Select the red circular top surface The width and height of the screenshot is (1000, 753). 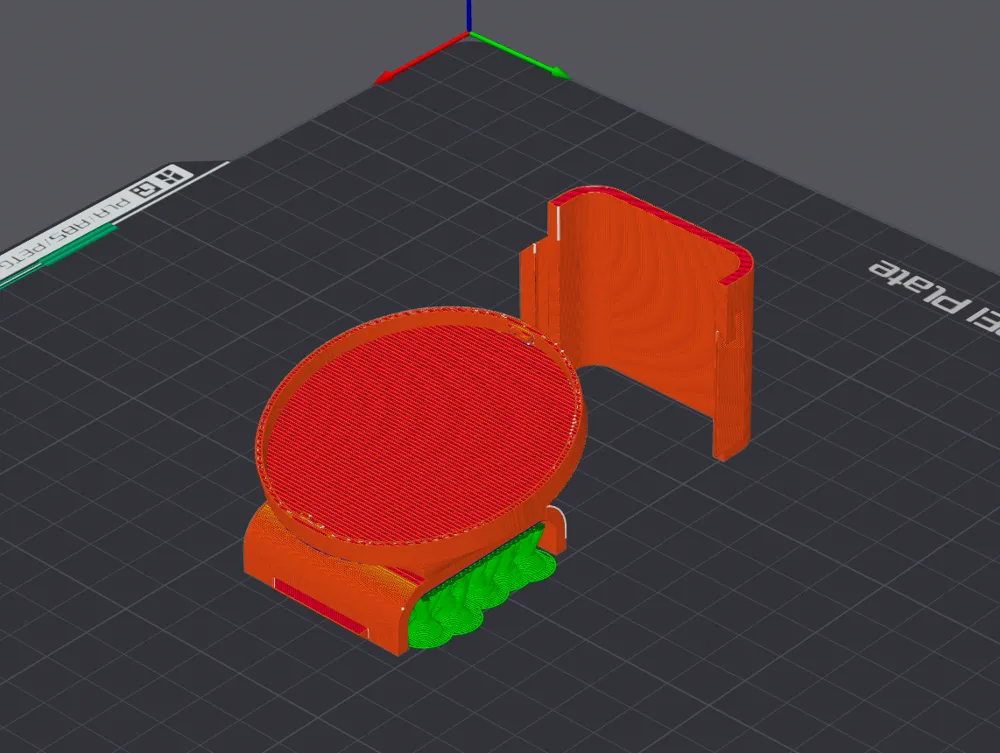point(420,410)
